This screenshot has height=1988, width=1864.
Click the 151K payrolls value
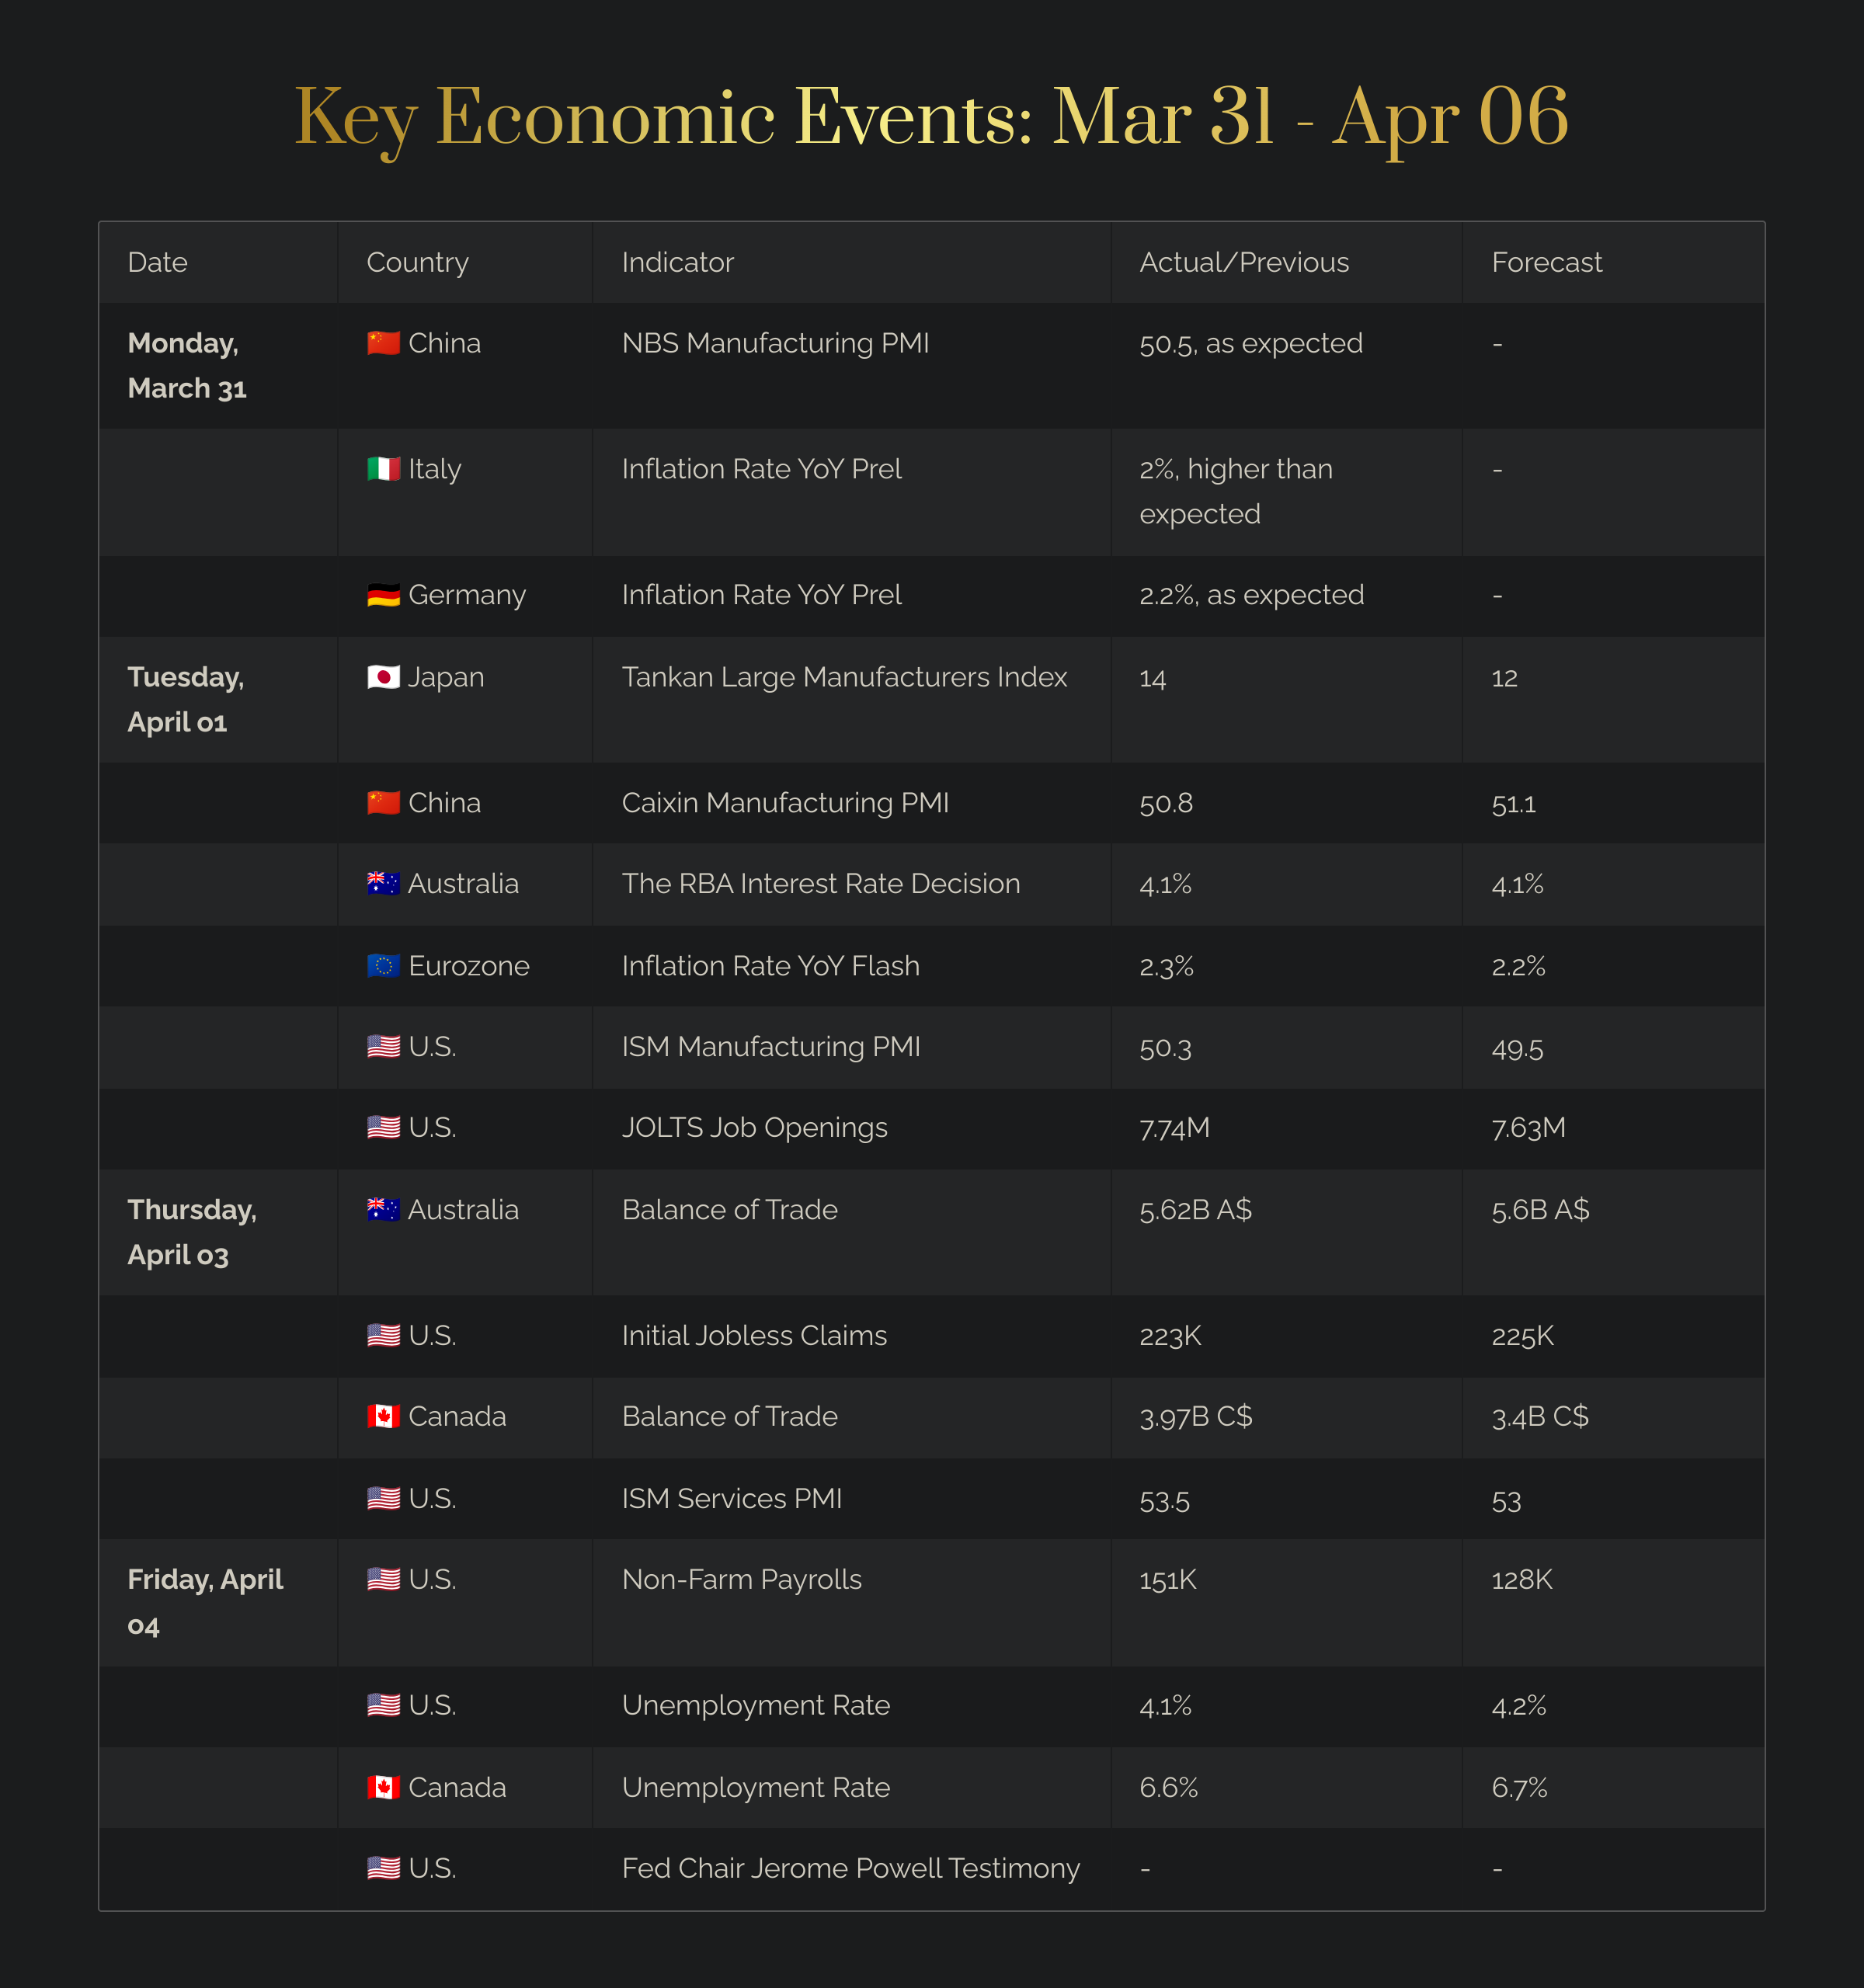[x=1167, y=1581]
